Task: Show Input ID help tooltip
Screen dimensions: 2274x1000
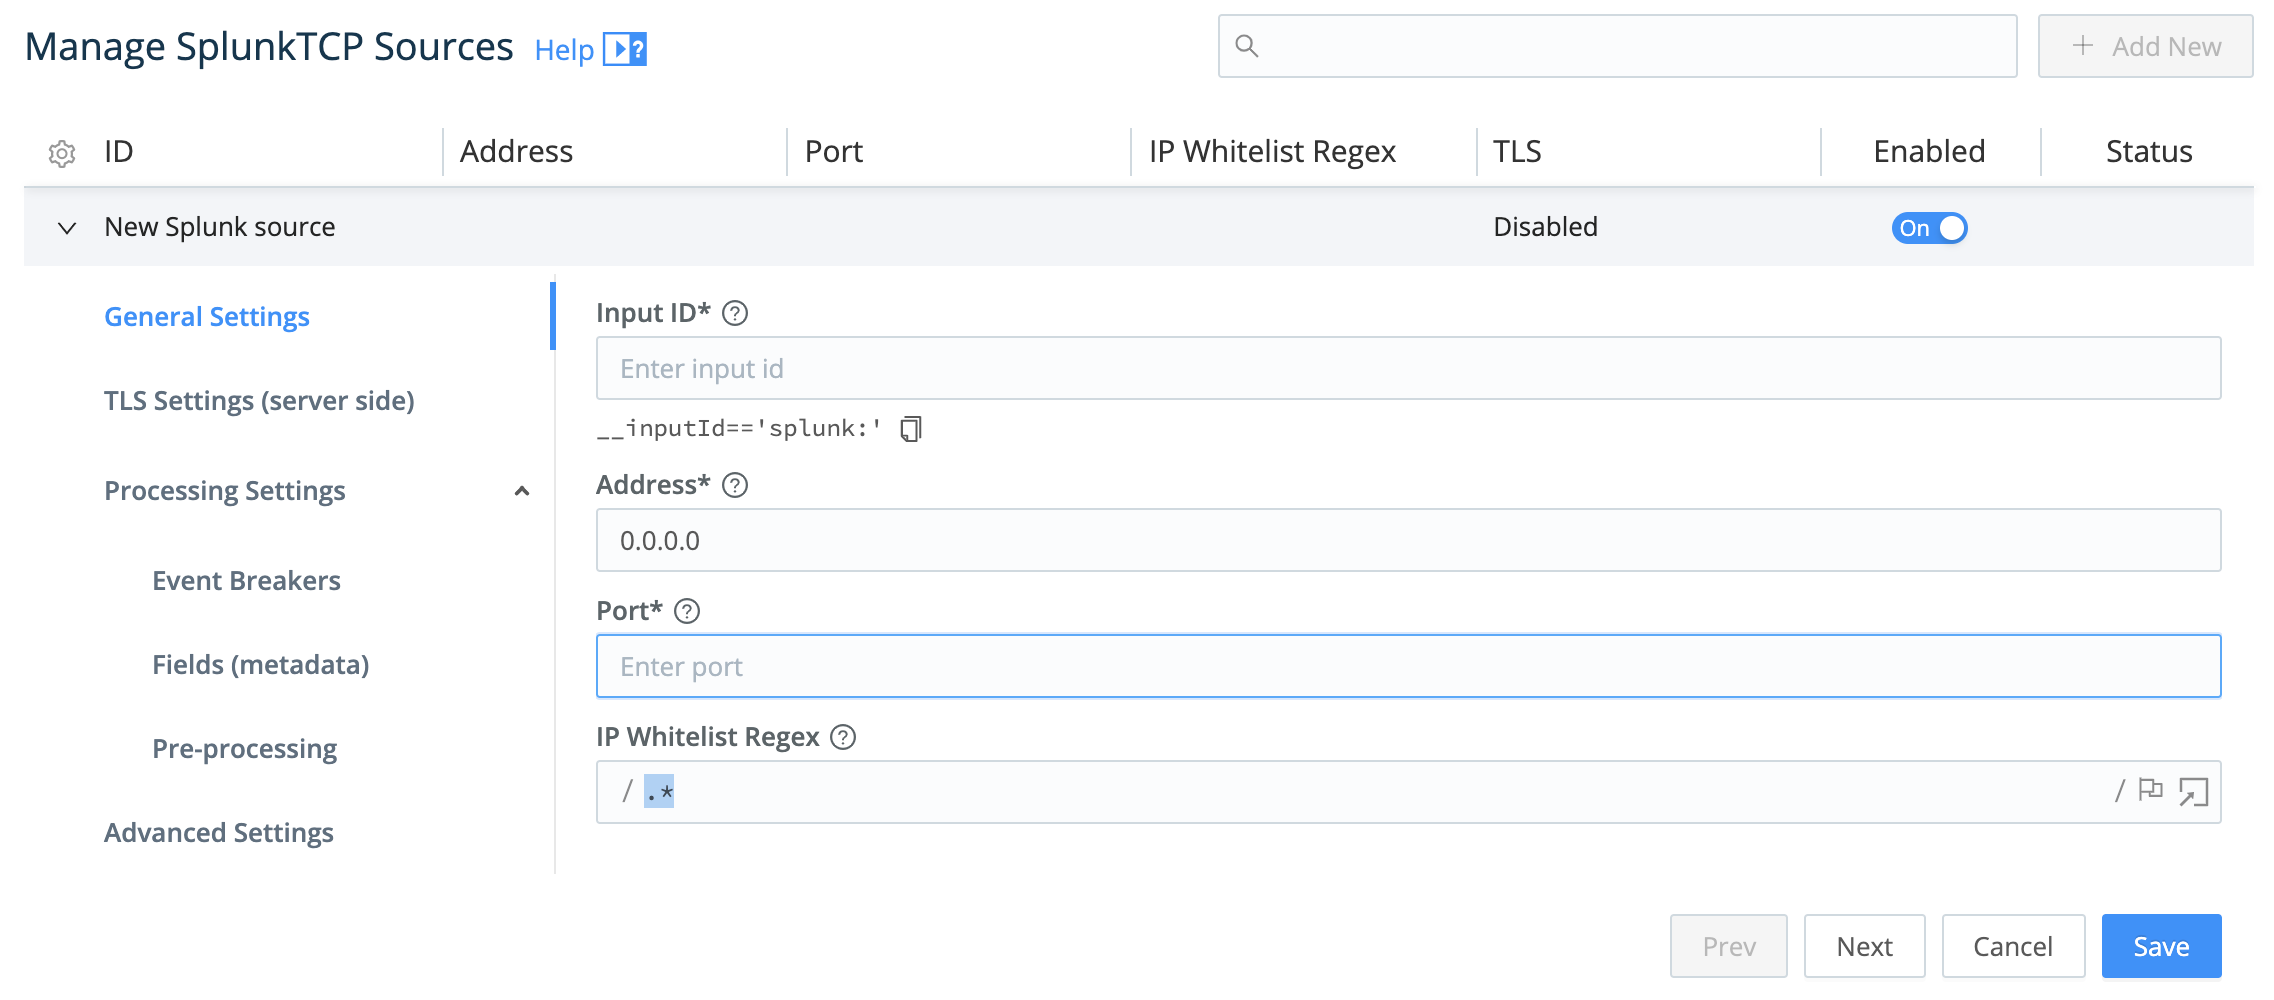Action: 735,314
